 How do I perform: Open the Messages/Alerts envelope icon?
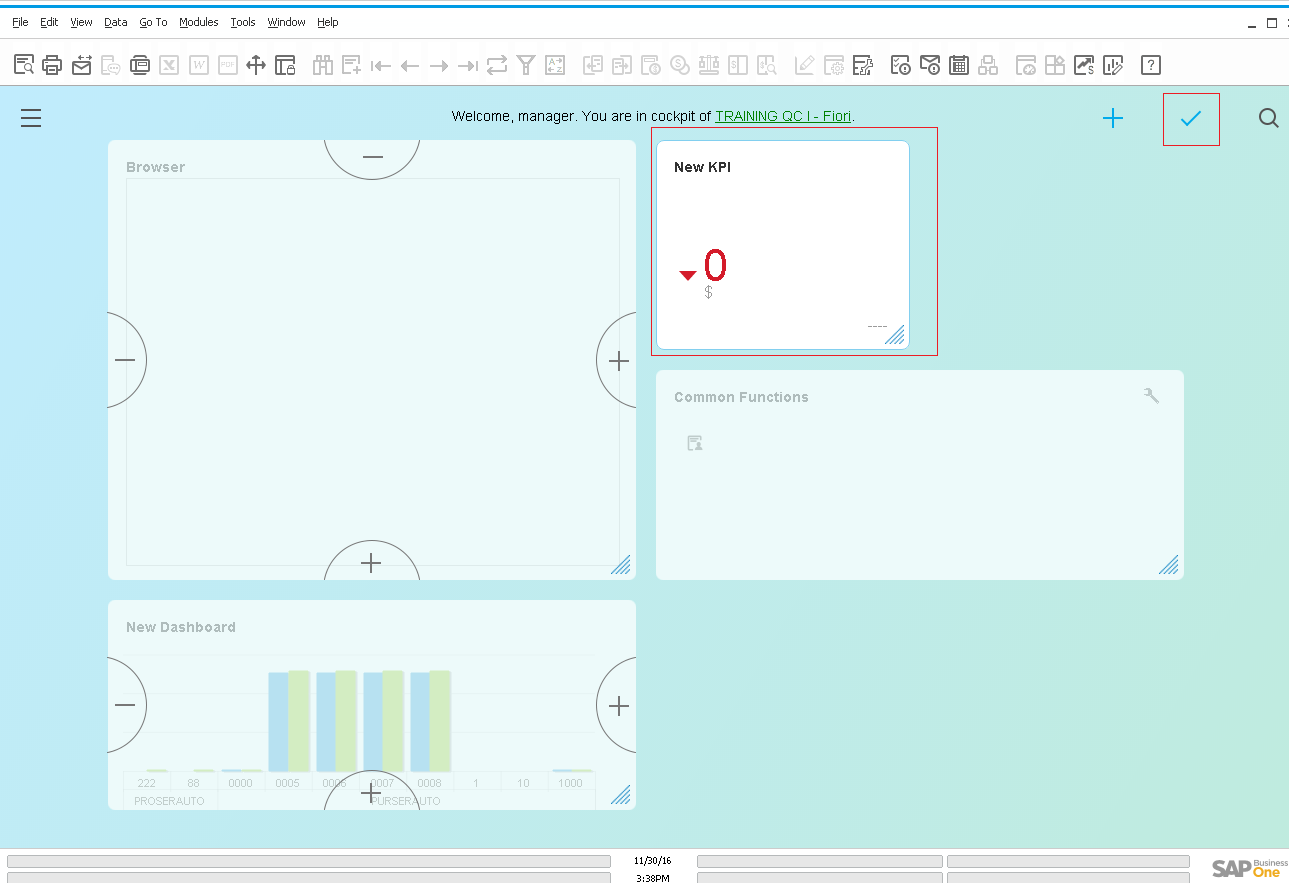tap(930, 65)
